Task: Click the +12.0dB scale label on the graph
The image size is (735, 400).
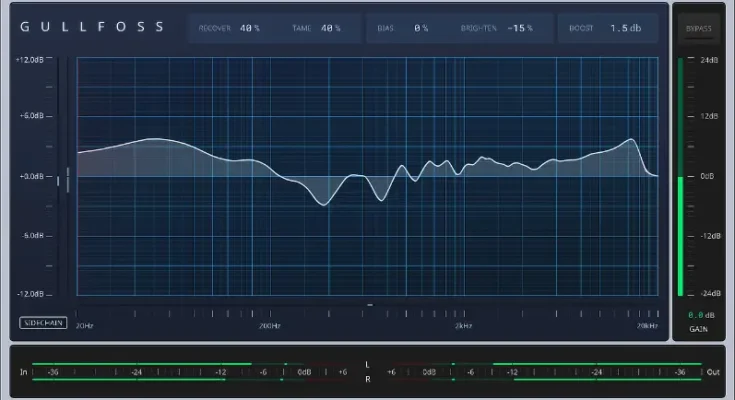Action: tap(29, 60)
